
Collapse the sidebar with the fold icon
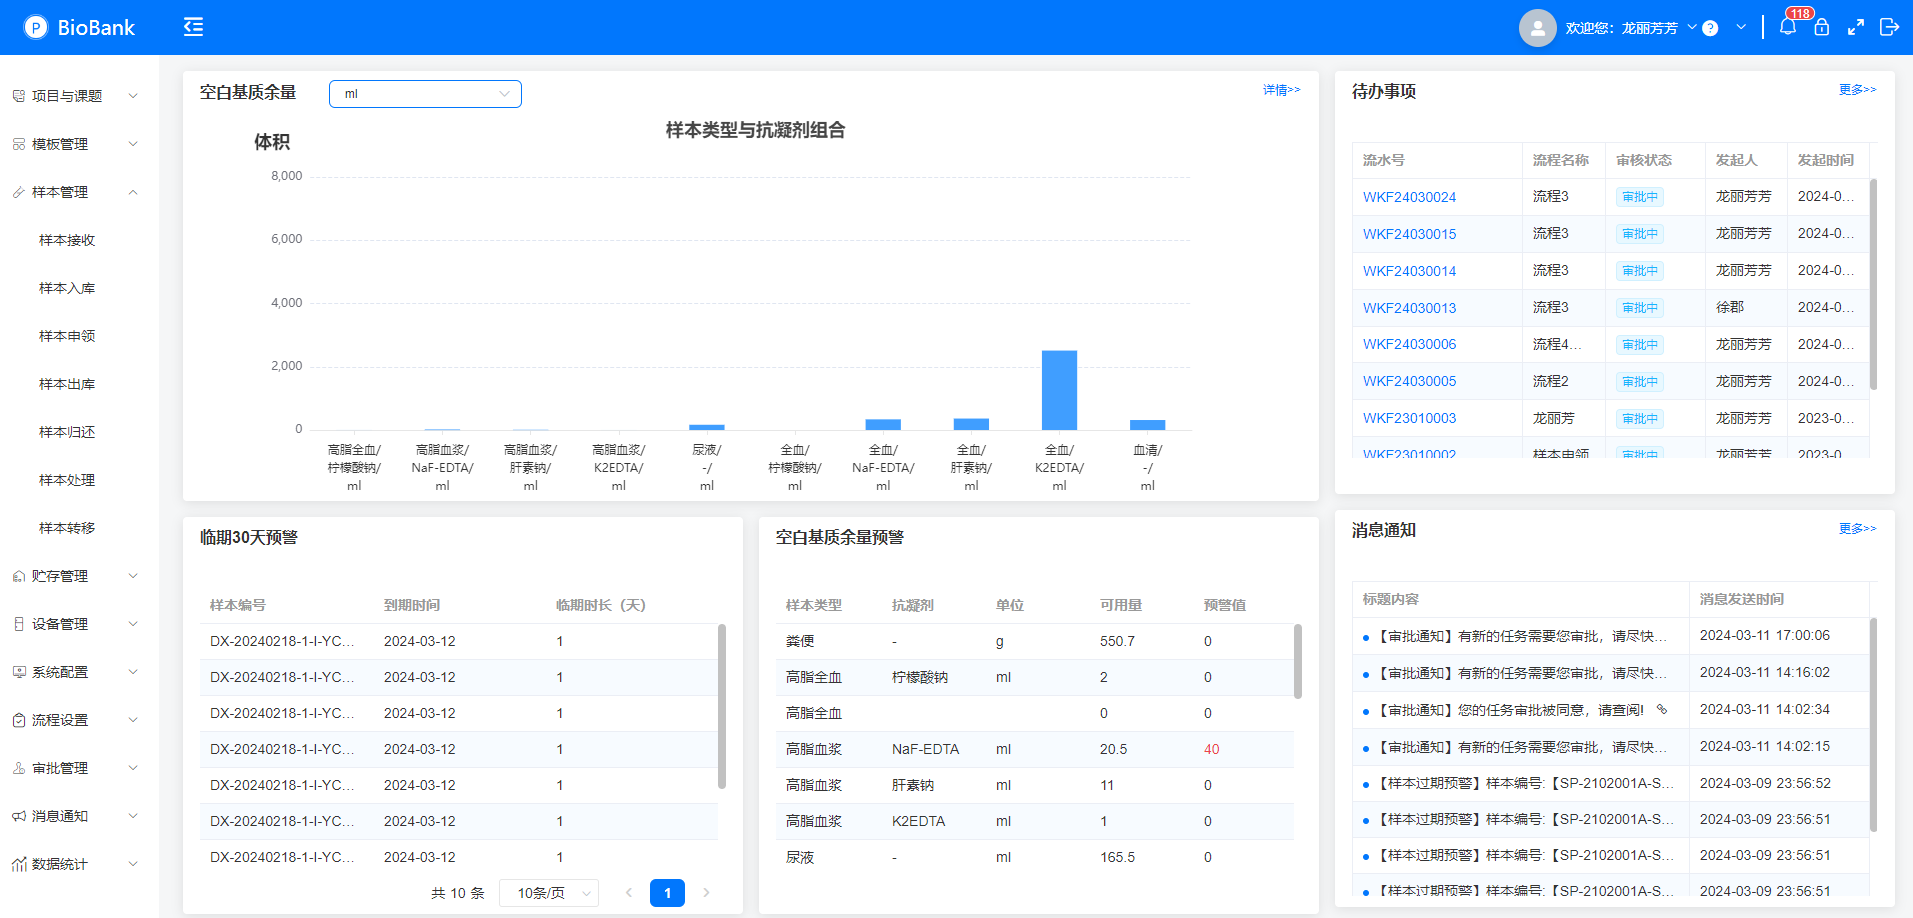tap(193, 27)
